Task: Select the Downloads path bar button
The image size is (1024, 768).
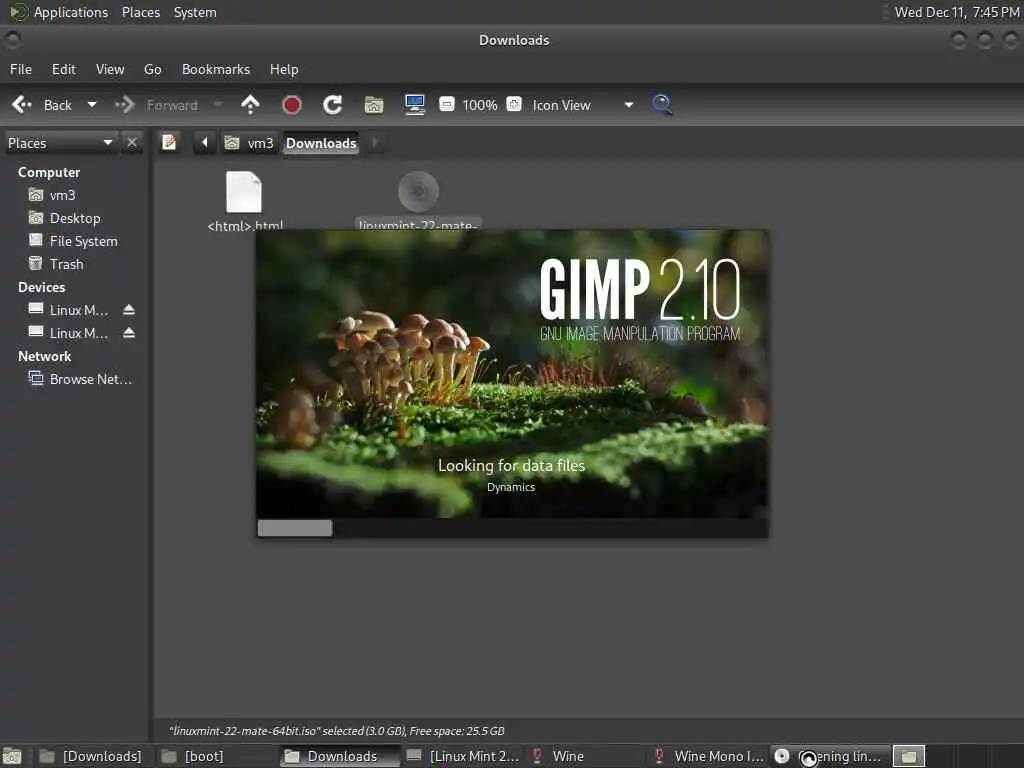Action: [321, 143]
